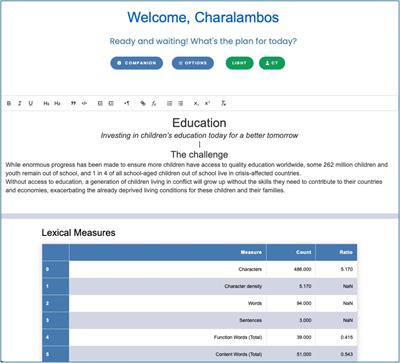Viewport: 400px width, 363px height.
Task: Open the Companion panel
Action: pos(137,63)
